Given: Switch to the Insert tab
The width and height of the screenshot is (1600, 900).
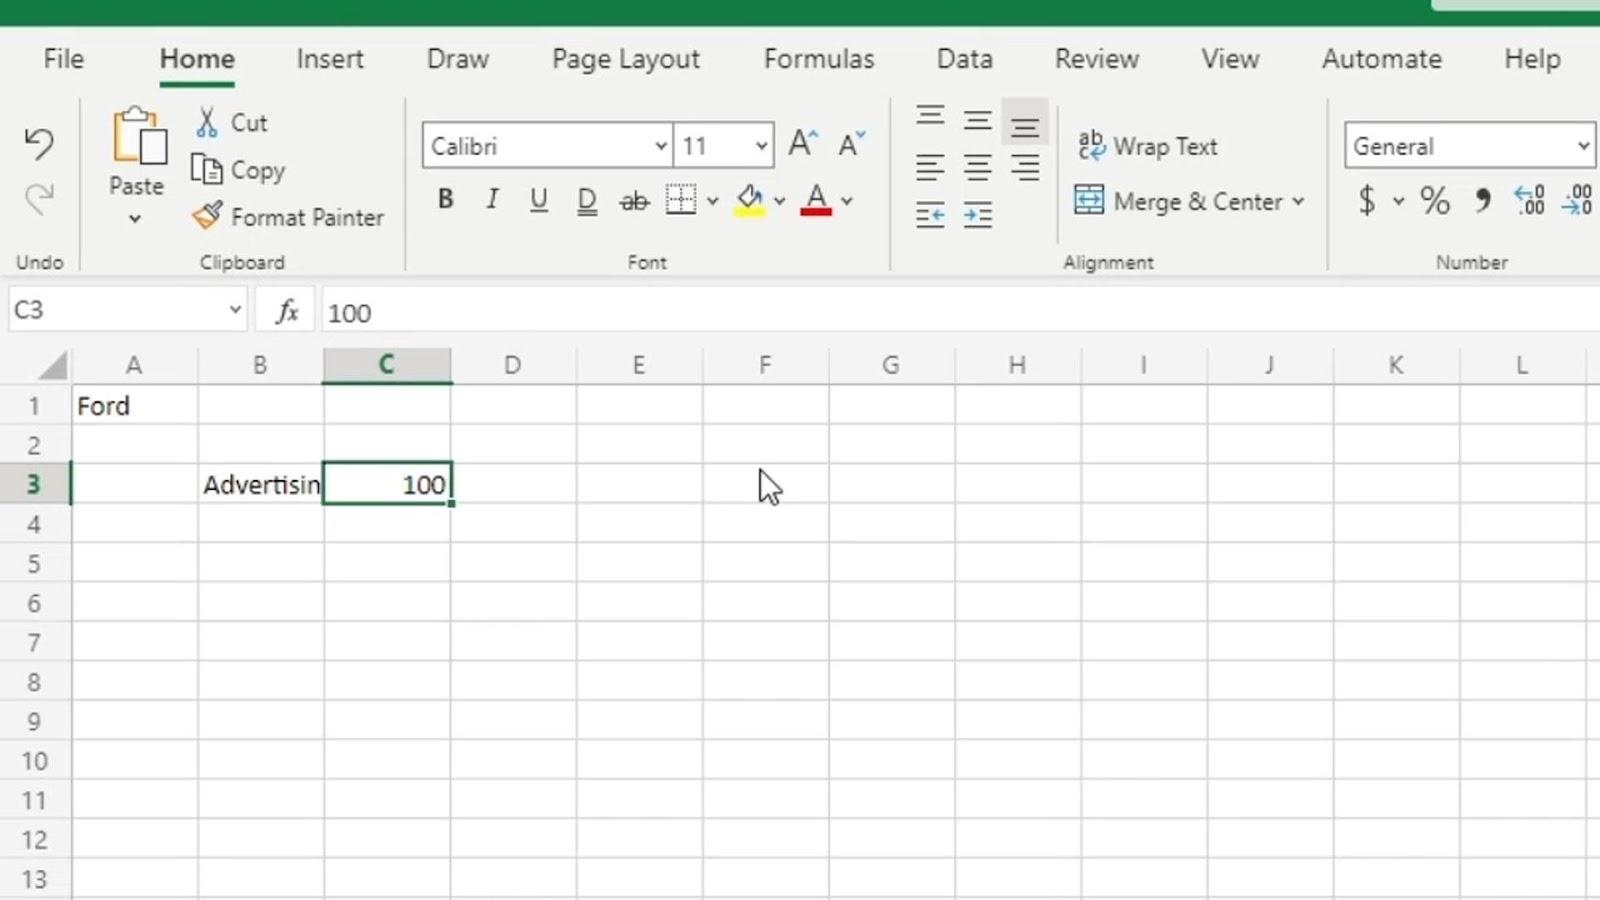Looking at the screenshot, I should tap(330, 58).
